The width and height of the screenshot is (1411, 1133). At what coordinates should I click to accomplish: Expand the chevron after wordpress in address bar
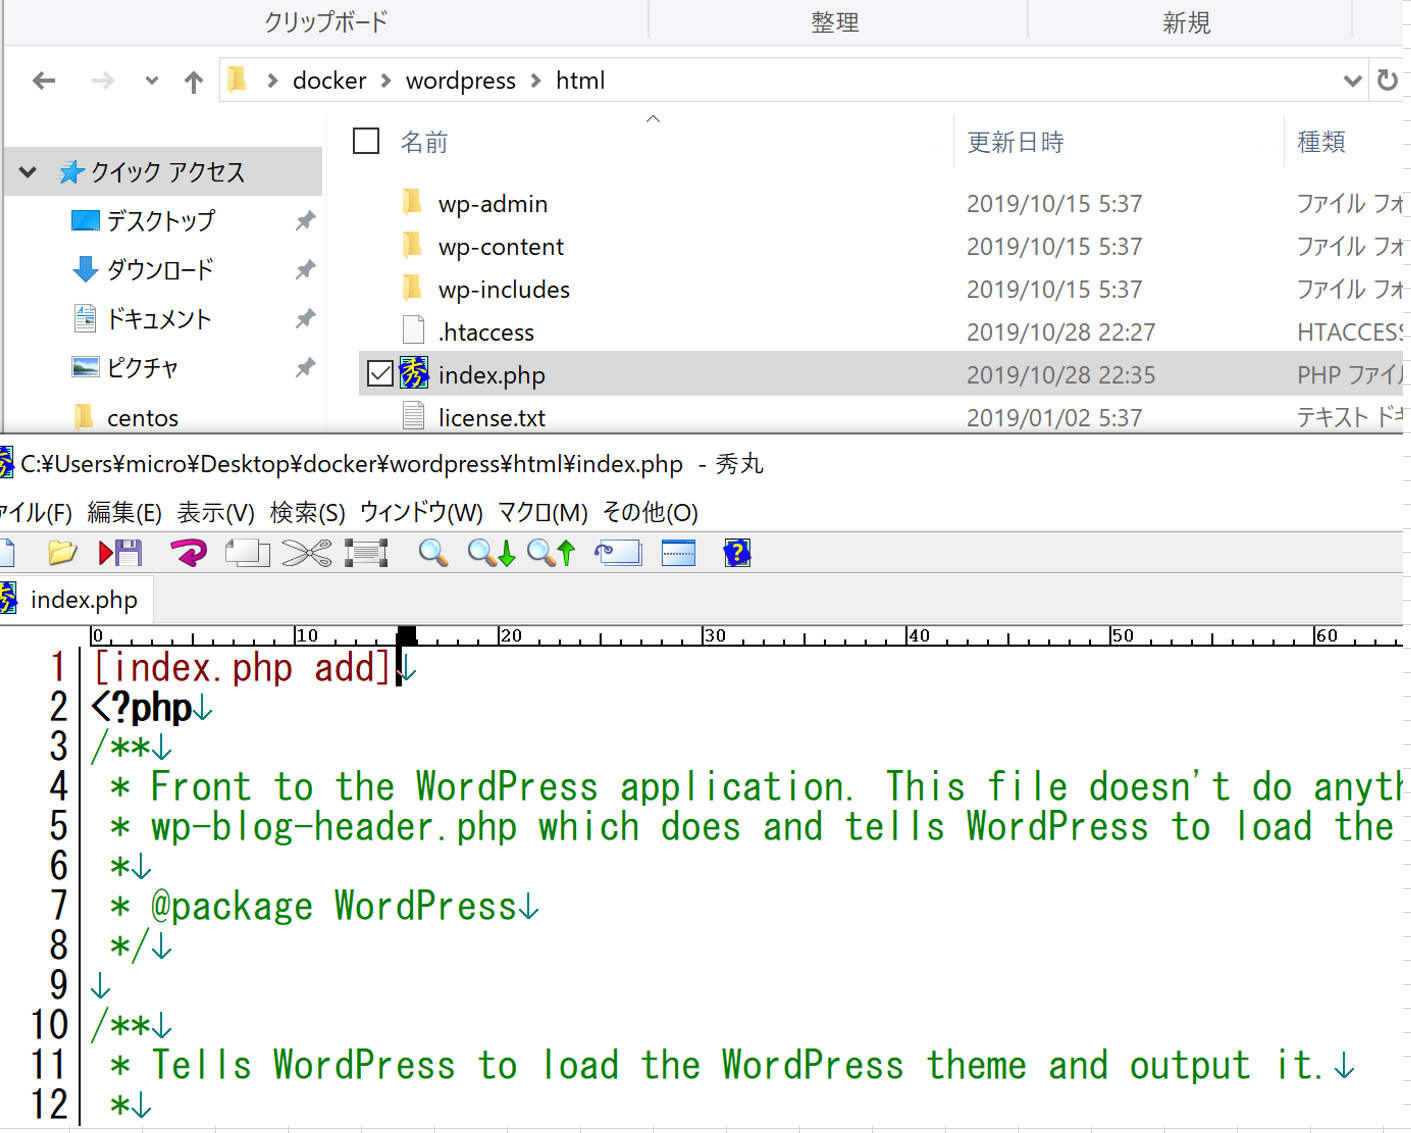tap(536, 80)
